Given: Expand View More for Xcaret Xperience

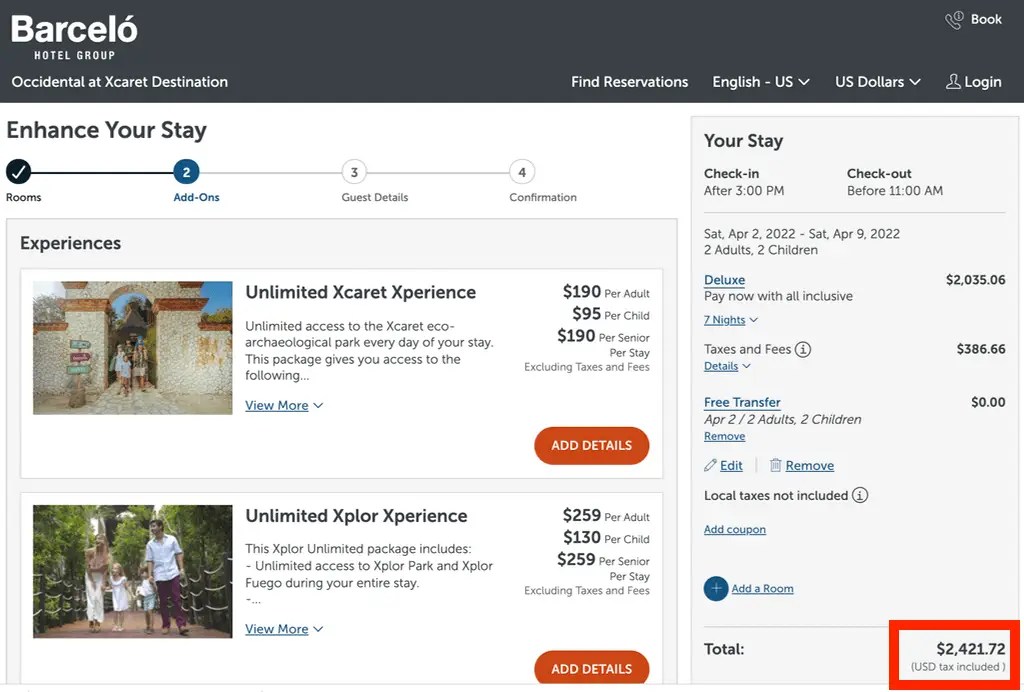Looking at the screenshot, I should pos(284,406).
